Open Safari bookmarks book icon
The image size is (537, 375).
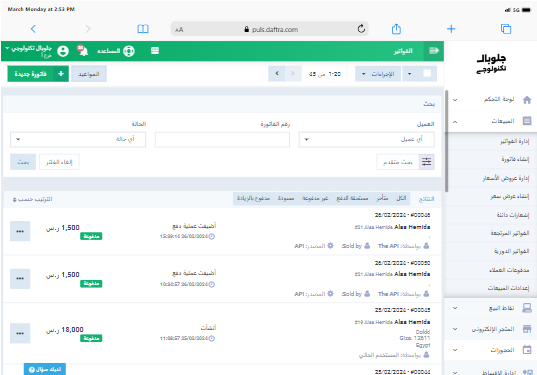tap(143, 29)
